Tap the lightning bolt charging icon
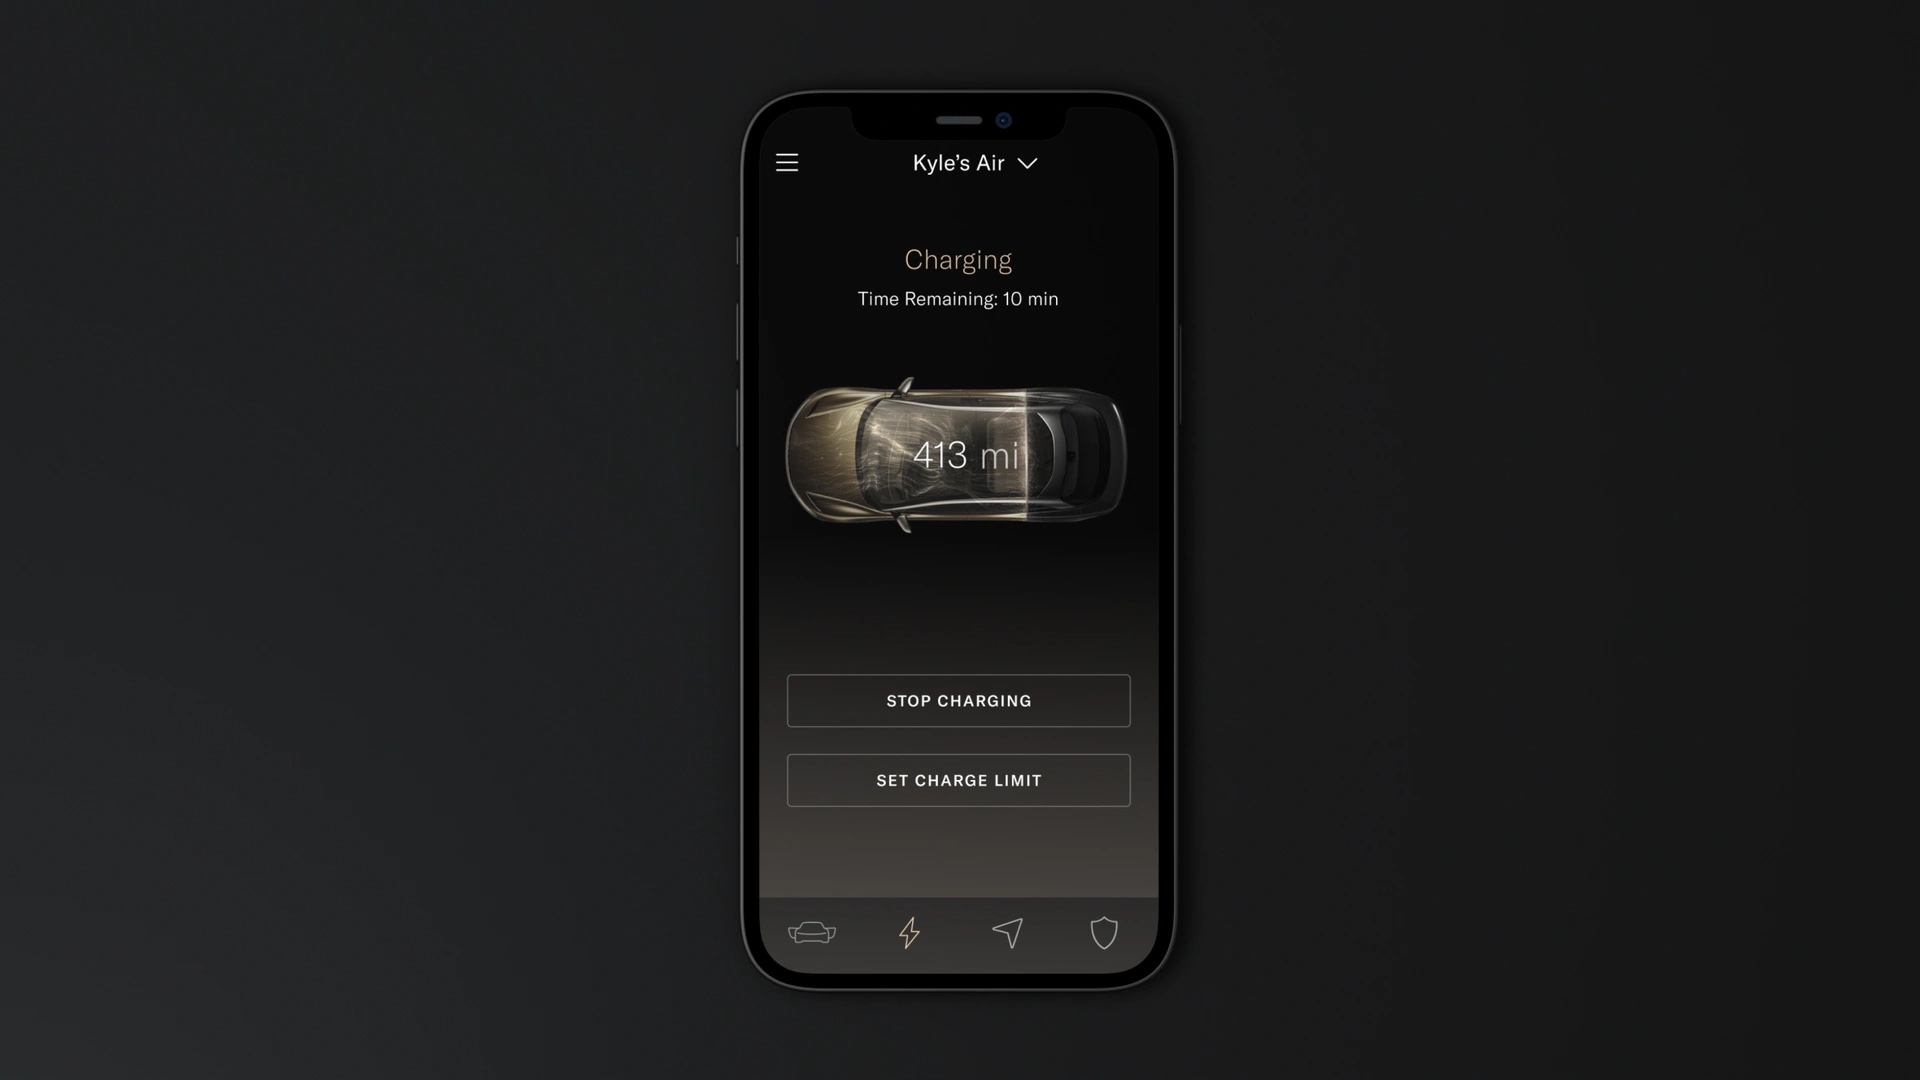Viewport: 1920px width, 1080px height. click(909, 934)
